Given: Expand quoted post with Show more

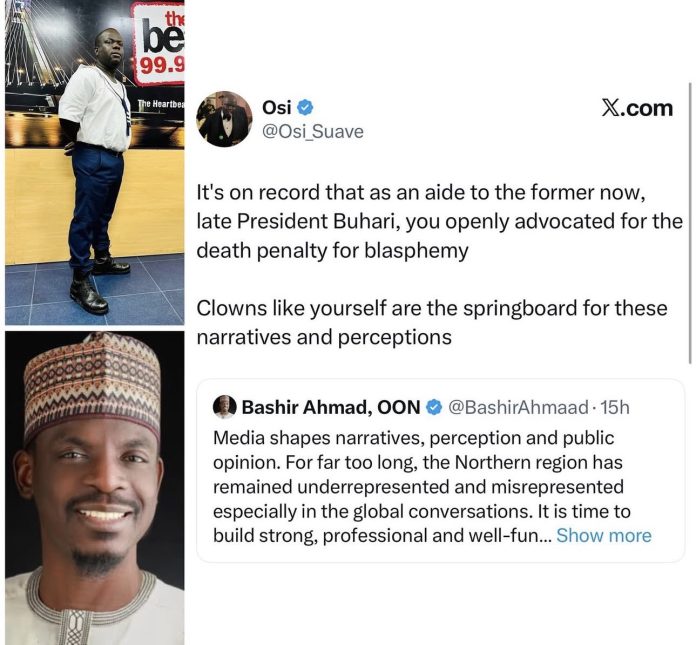Looking at the screenshot, I should point(603,535).
